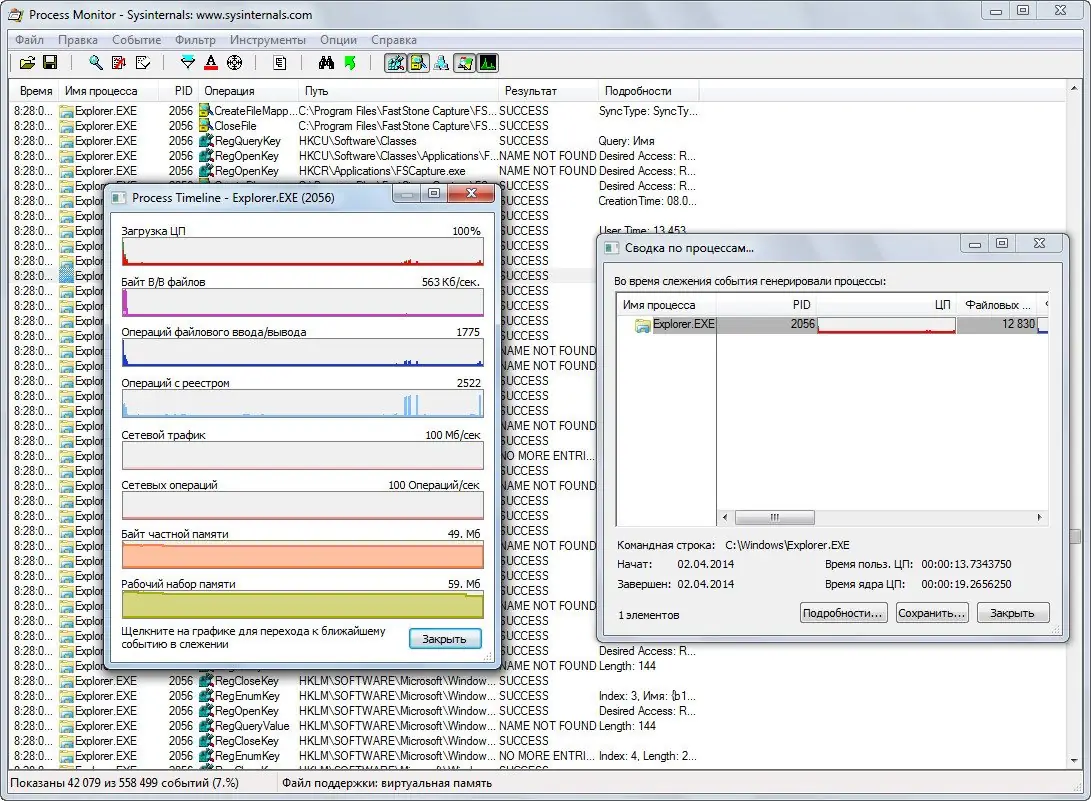
Task: Click the Find binoculars icon
Action: coord(326,63)
